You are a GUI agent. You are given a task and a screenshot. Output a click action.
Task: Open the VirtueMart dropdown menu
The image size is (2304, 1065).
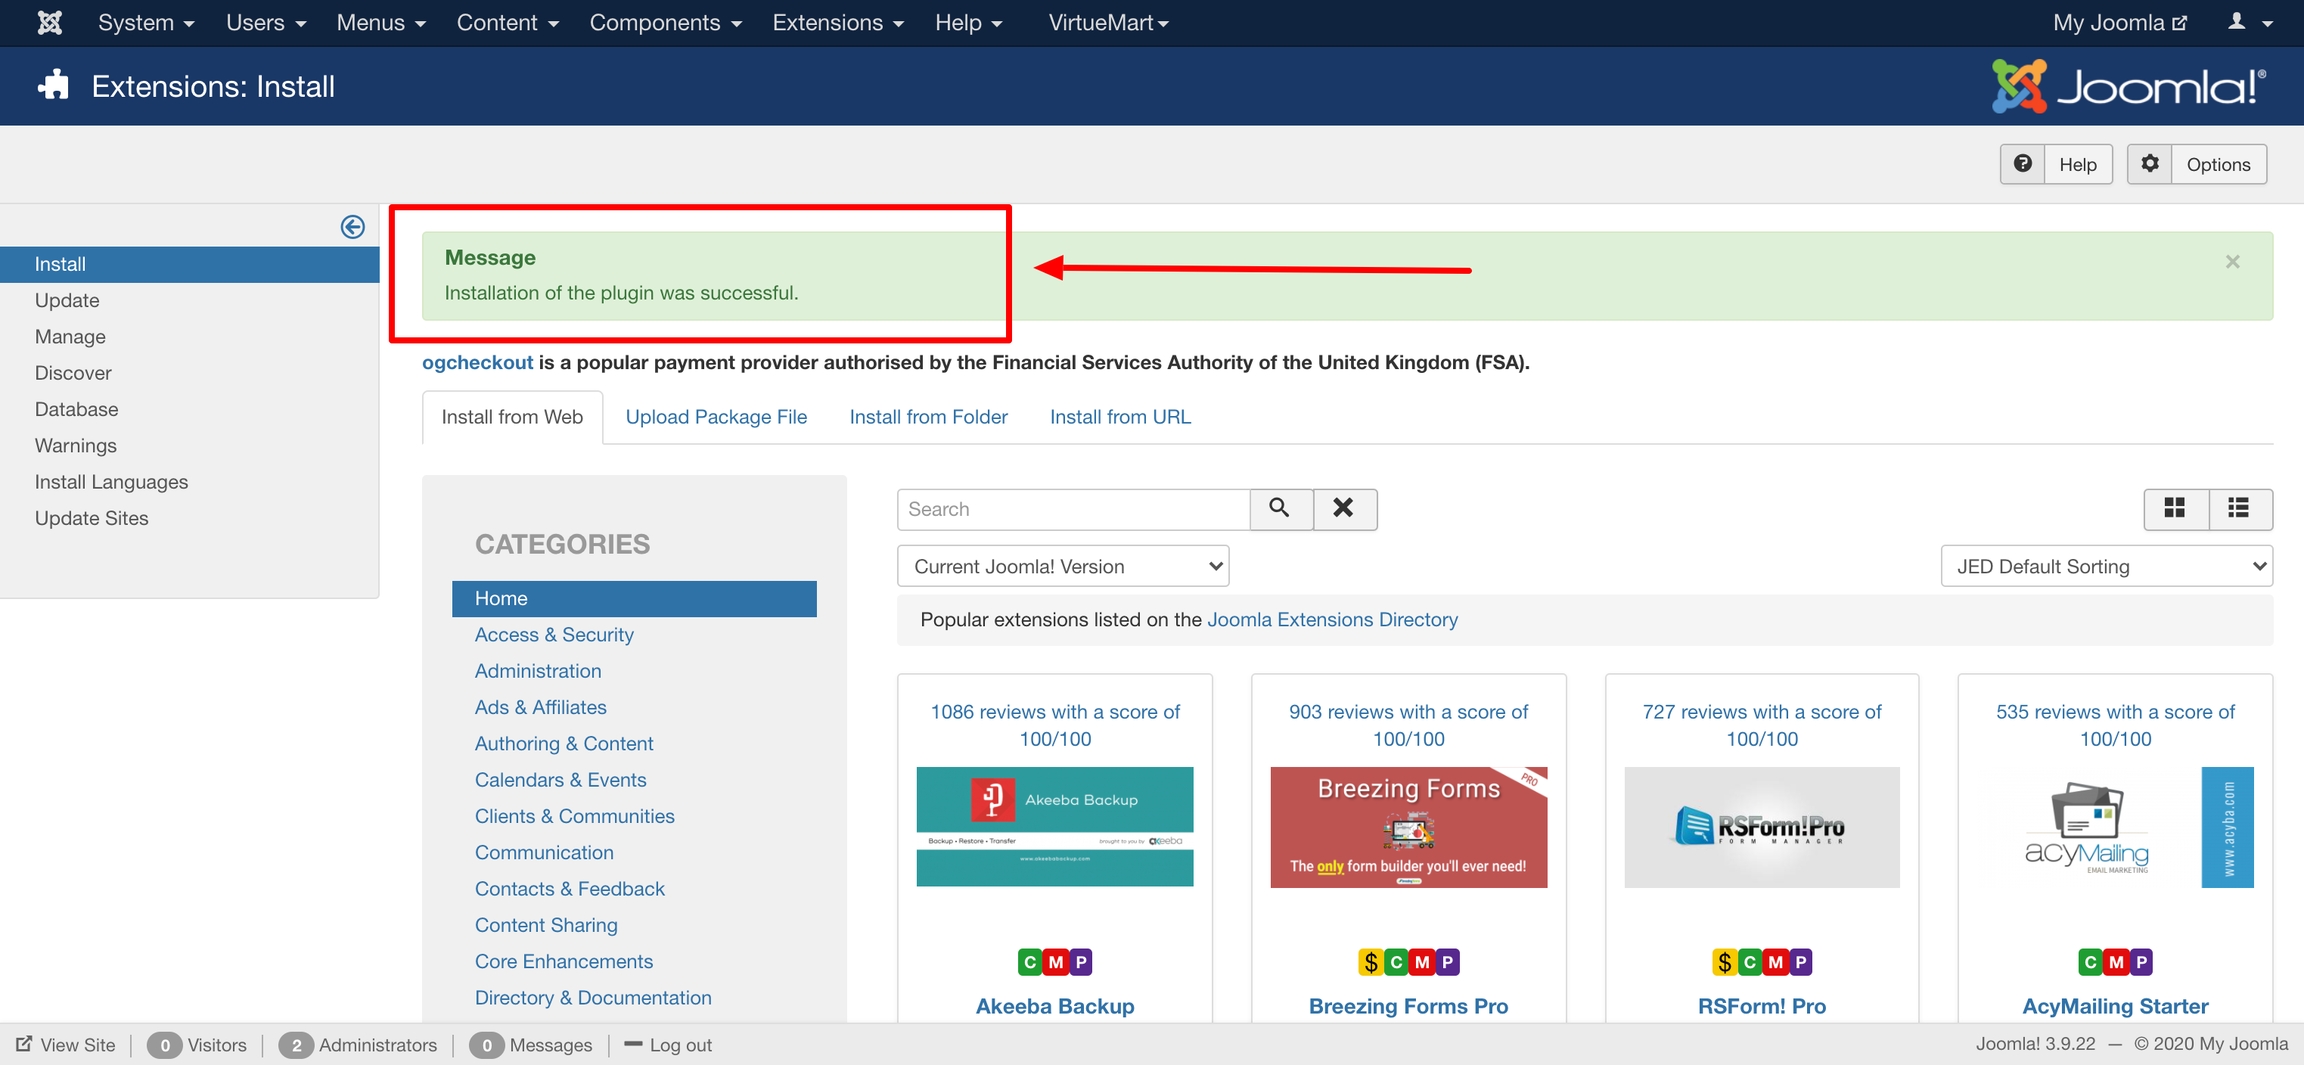coord(1108,22)
